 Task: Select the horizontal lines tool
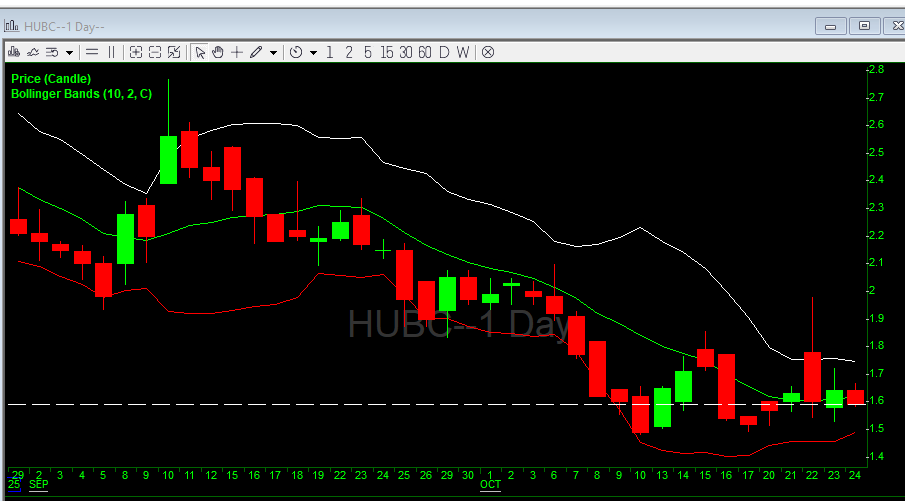[x=92, y=52]
